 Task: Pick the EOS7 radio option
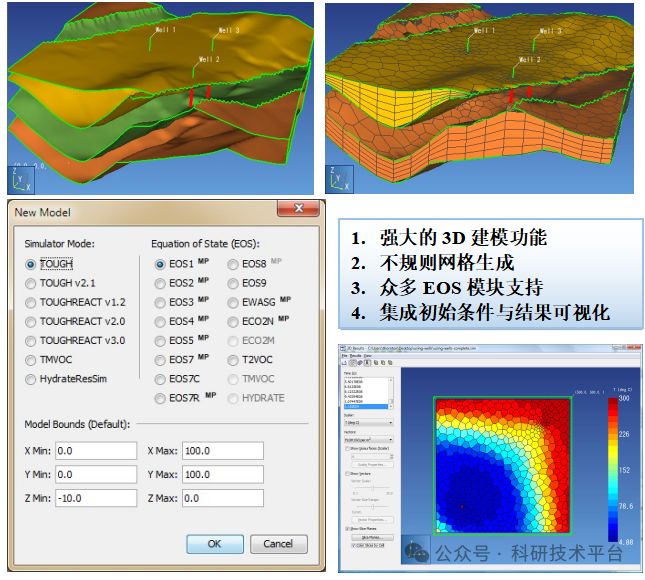click(160, 360)
